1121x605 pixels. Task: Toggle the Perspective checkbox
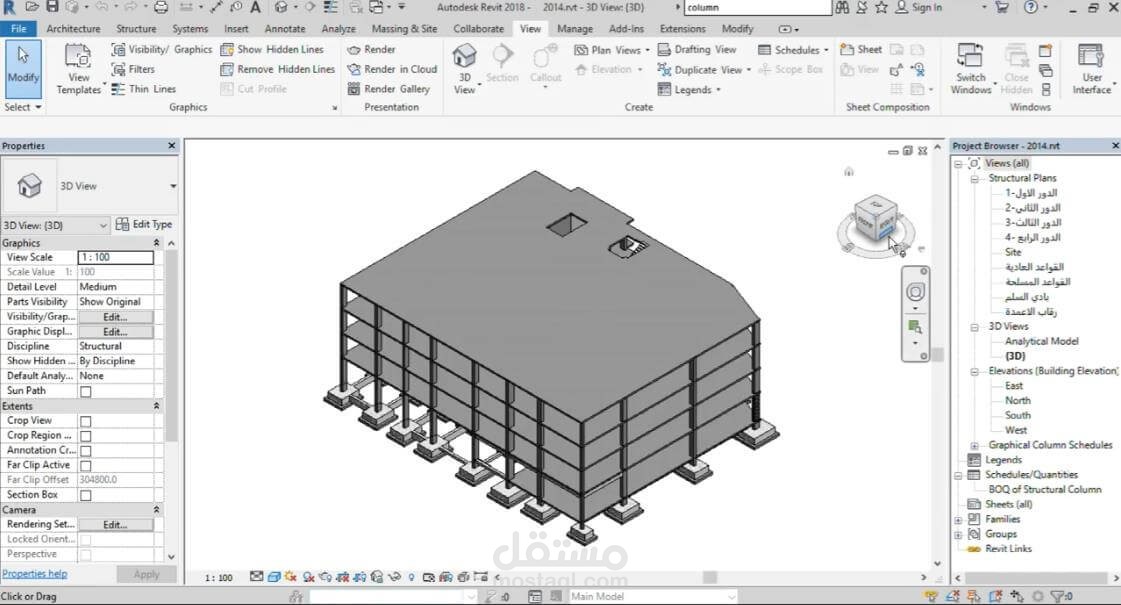coord(86,555)
